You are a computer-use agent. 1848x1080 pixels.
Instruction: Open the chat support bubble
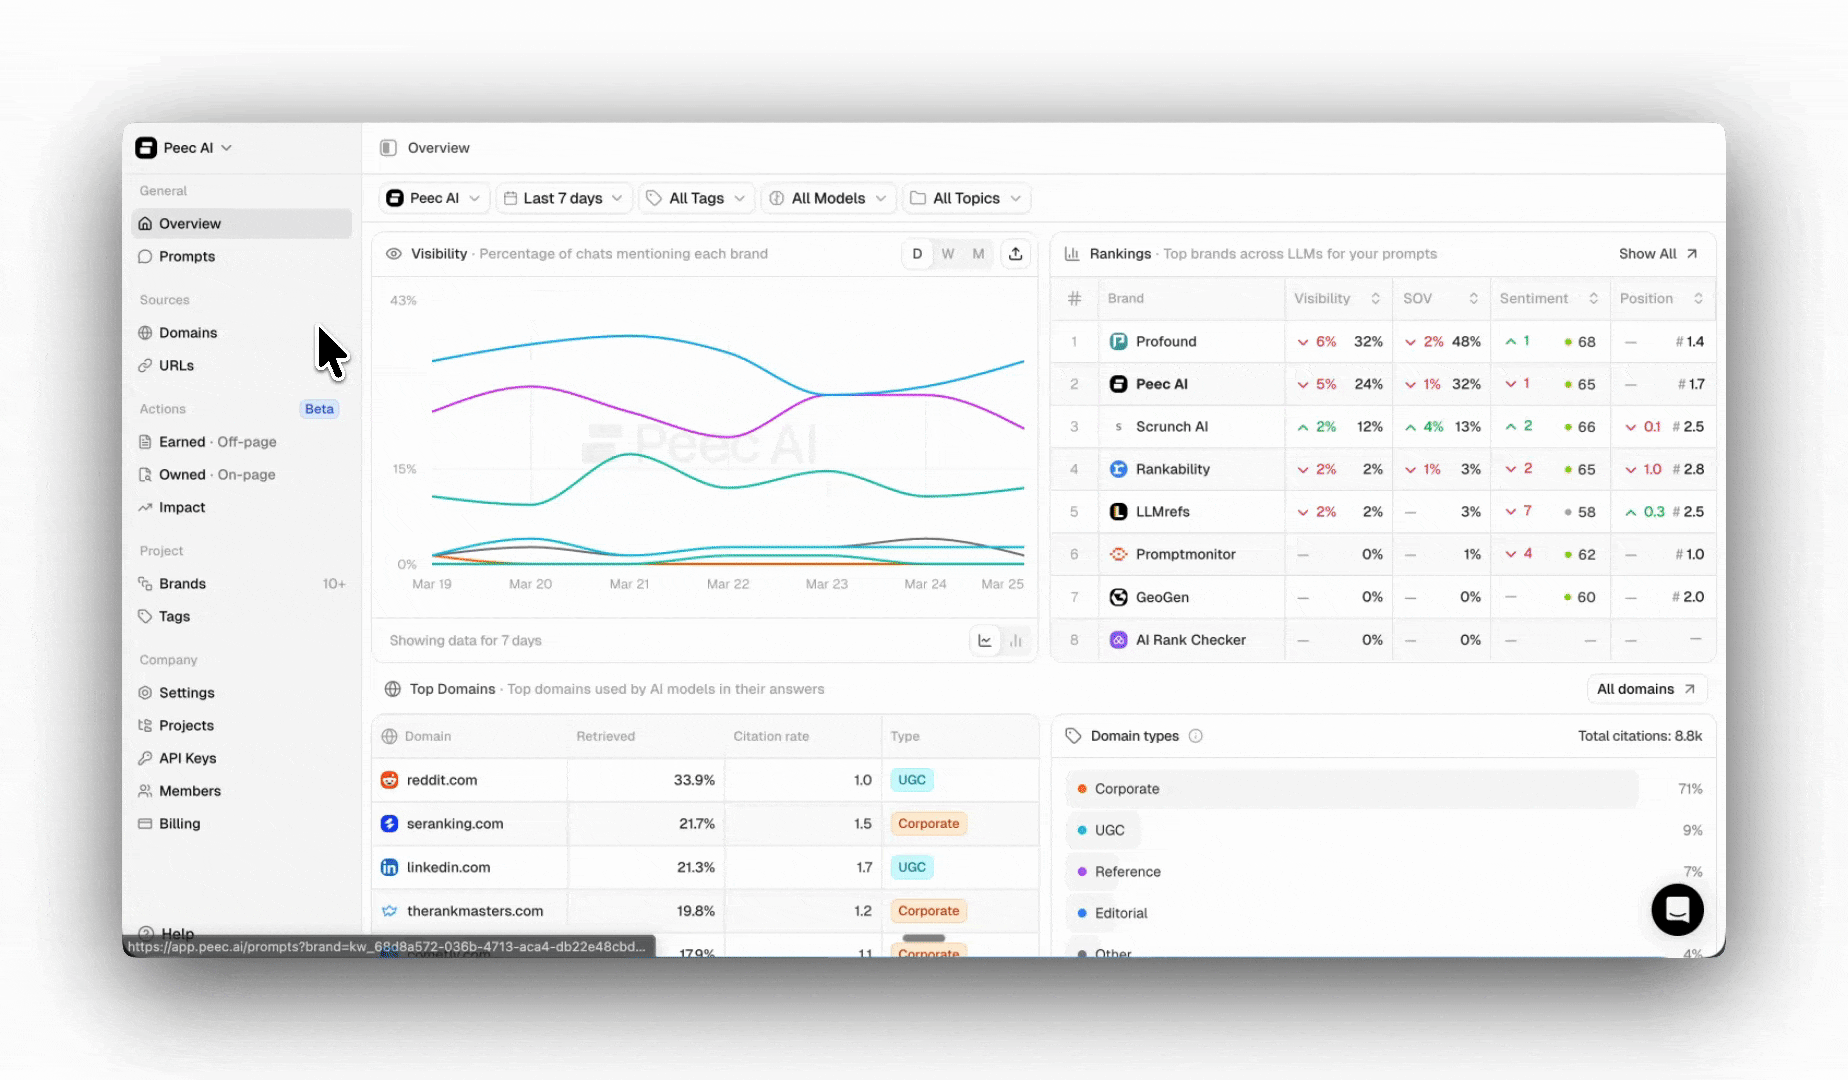(x=1677, y=909)
